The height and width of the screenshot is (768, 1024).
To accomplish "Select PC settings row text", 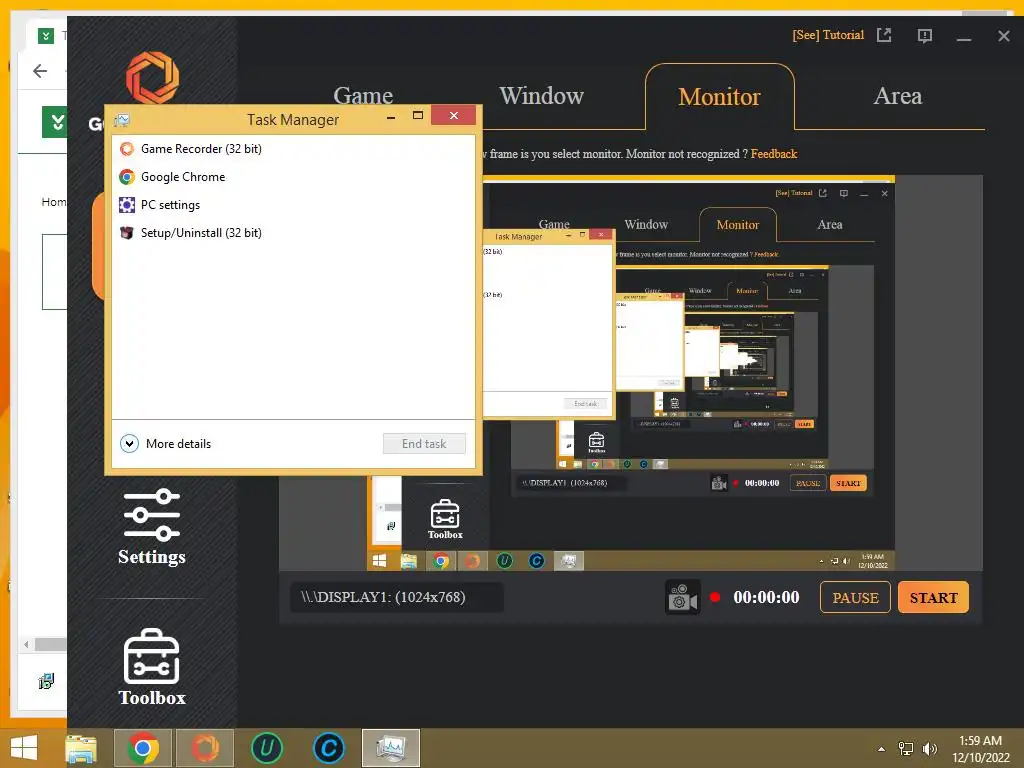I will pos(170,205).
